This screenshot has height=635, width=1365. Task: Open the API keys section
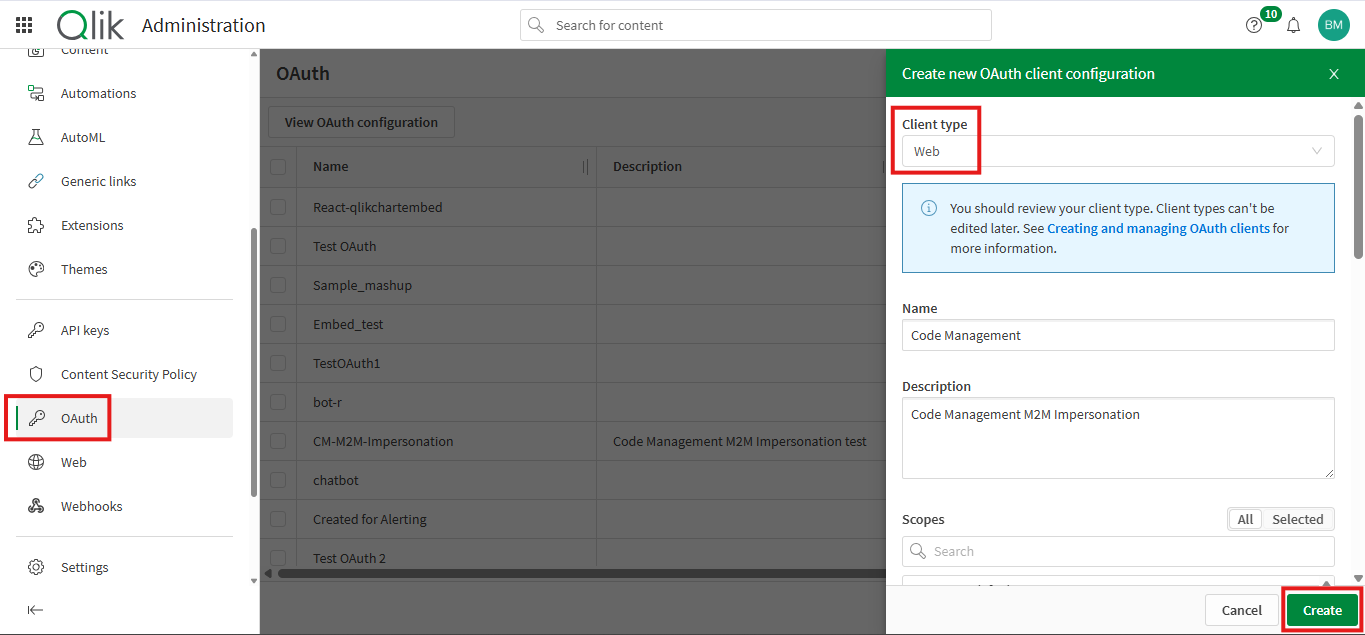coord(124,330)
